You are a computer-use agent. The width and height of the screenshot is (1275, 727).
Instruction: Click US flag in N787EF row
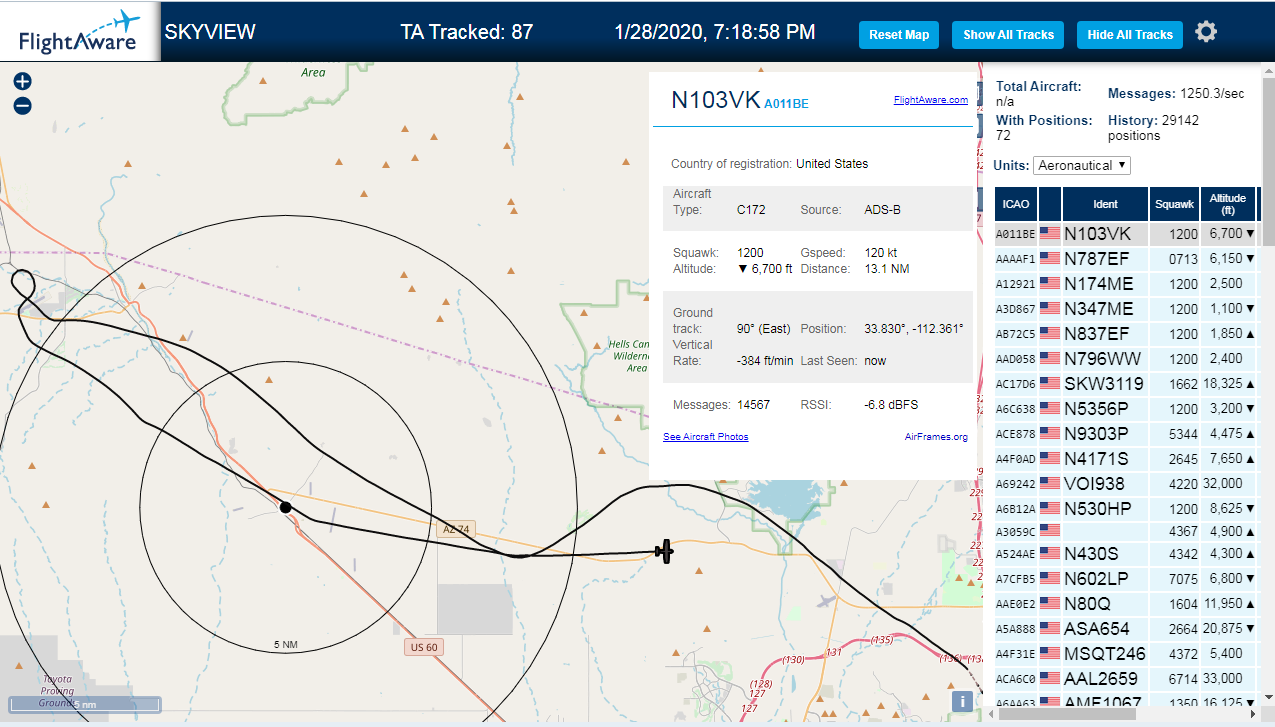click(x=1050, y=259)
